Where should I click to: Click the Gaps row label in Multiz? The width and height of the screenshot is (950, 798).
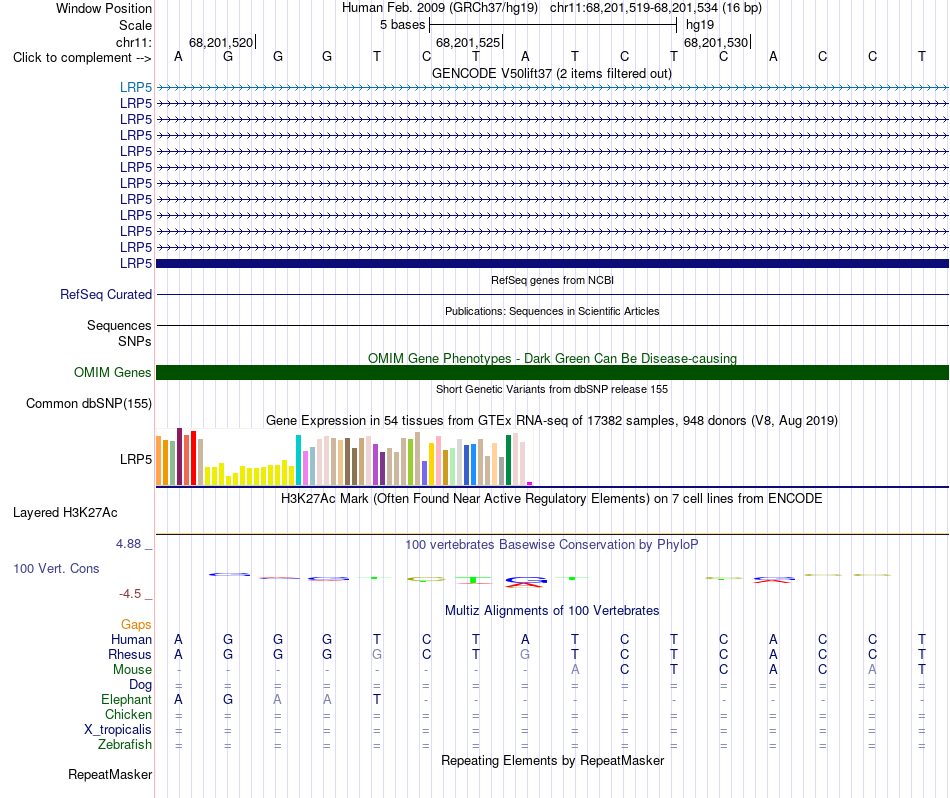click(x=136, y=624)
